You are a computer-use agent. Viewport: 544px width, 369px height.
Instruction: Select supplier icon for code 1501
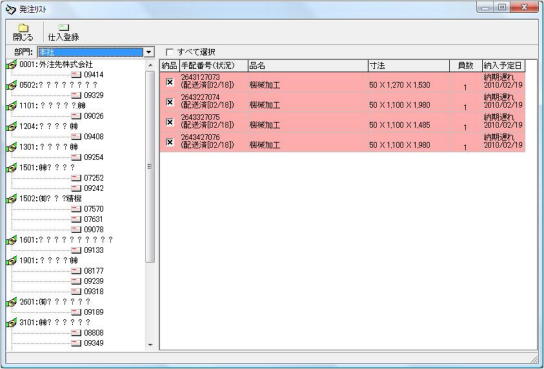pos(11,168)
